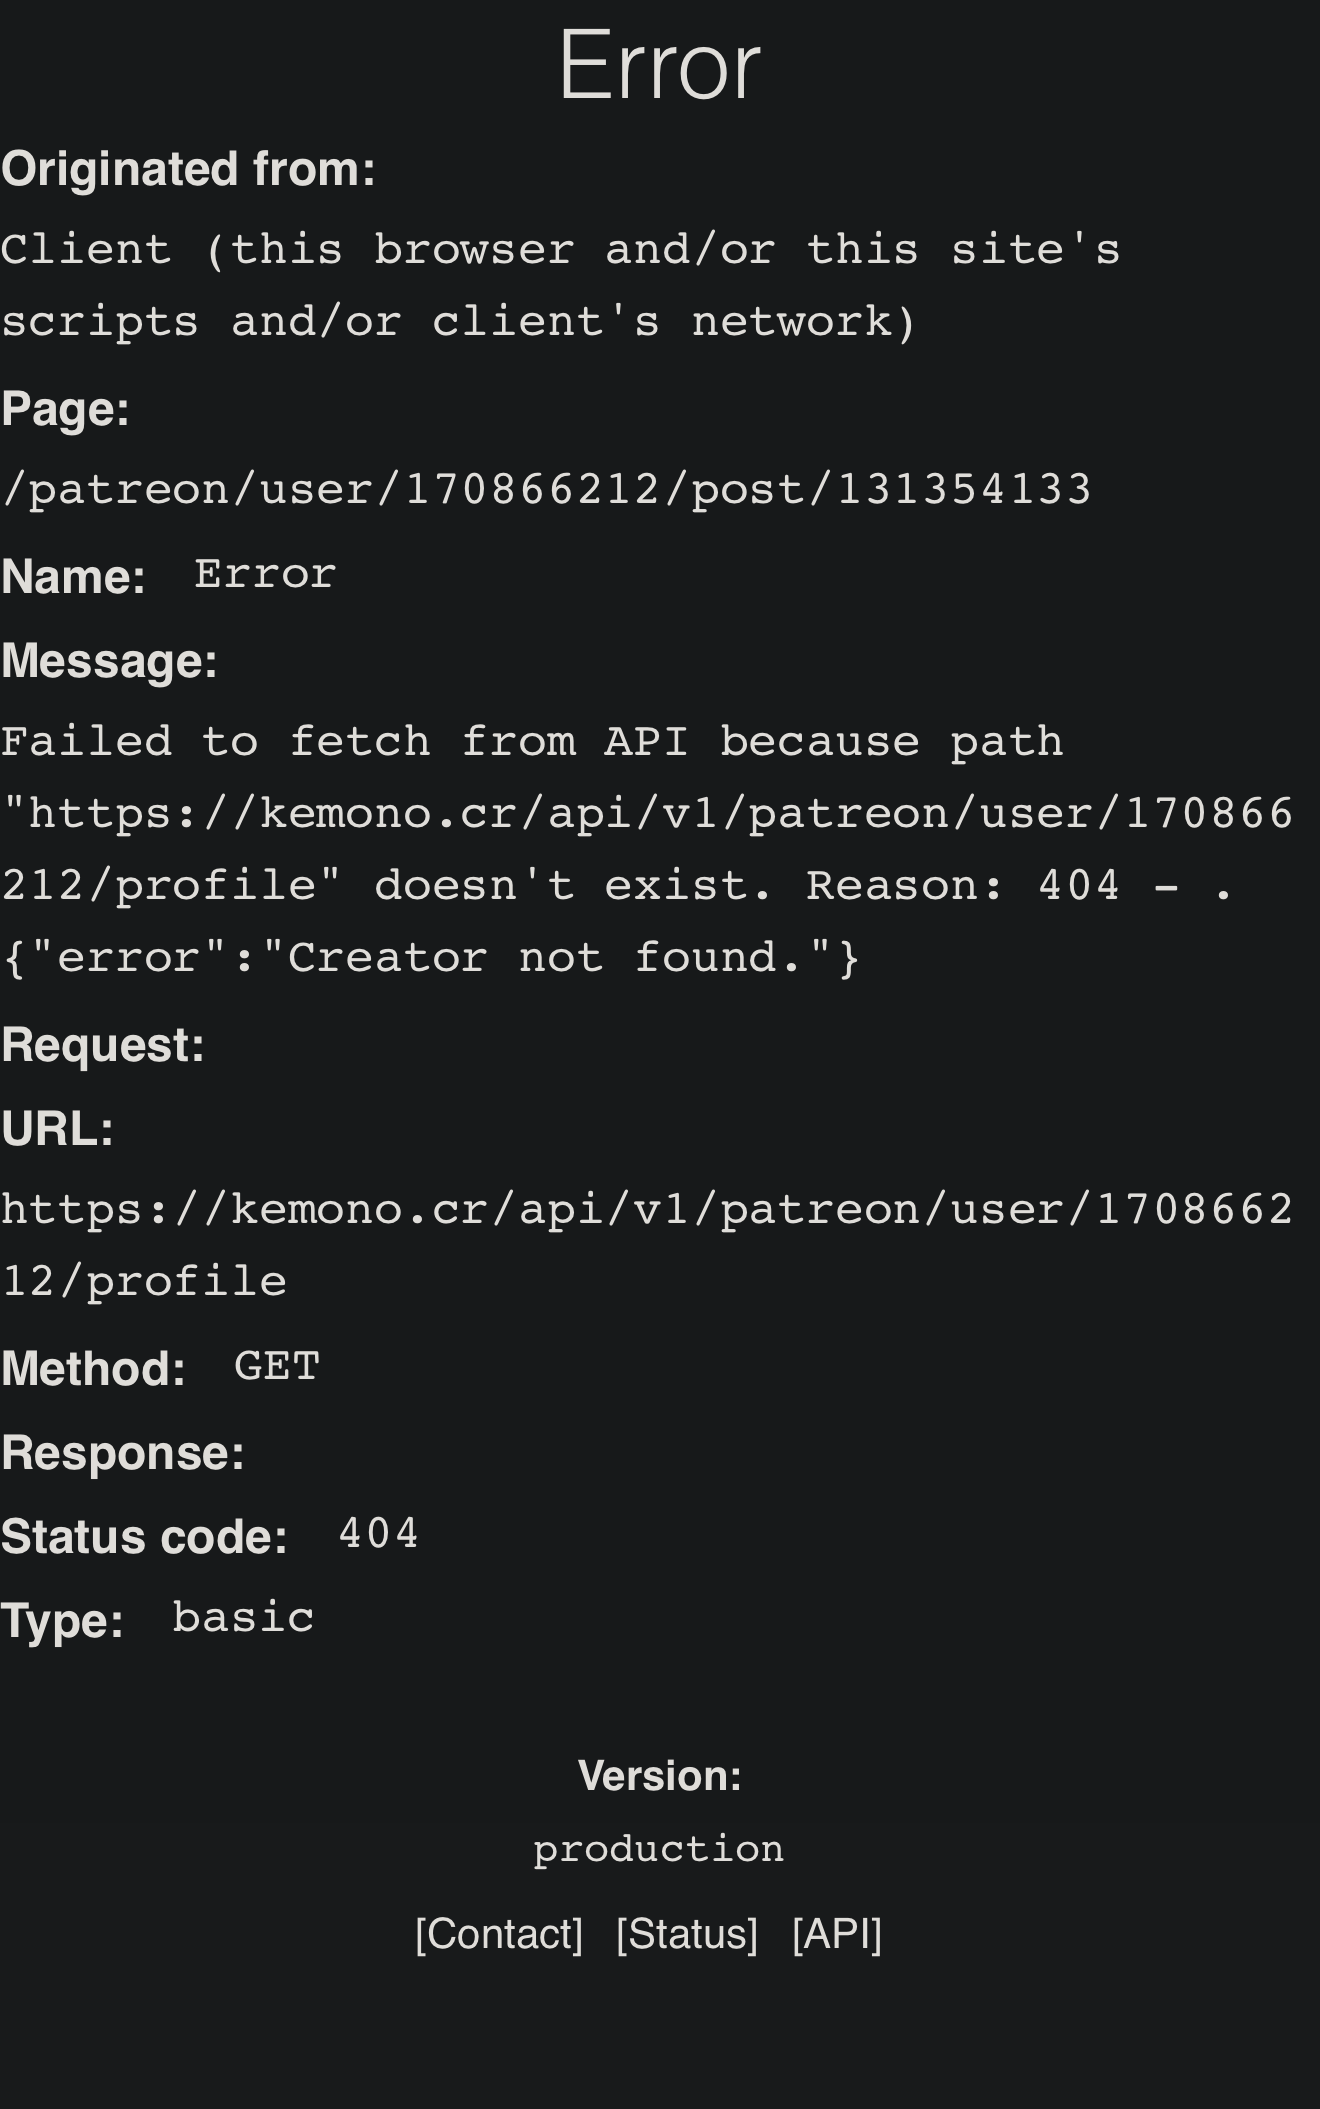Click the large Error page heading
The width and height of the screenshot is (1320, 2109).
[x=660, y=67]
